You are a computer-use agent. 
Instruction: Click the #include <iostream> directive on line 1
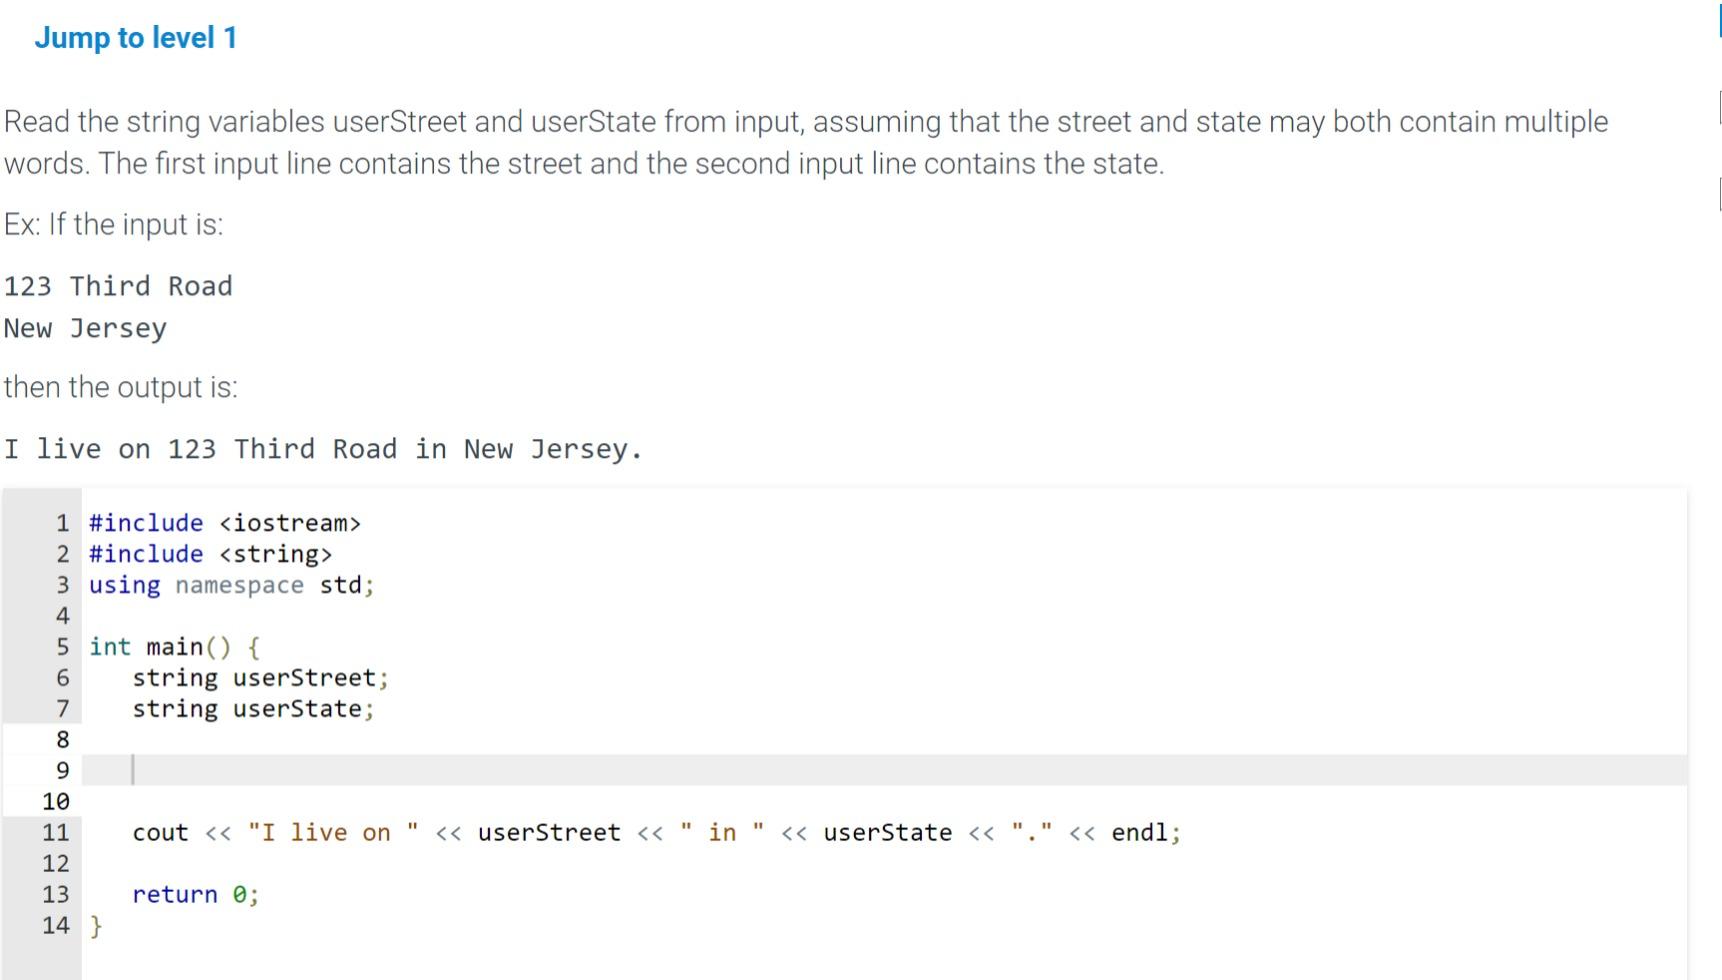coord(225,522)
